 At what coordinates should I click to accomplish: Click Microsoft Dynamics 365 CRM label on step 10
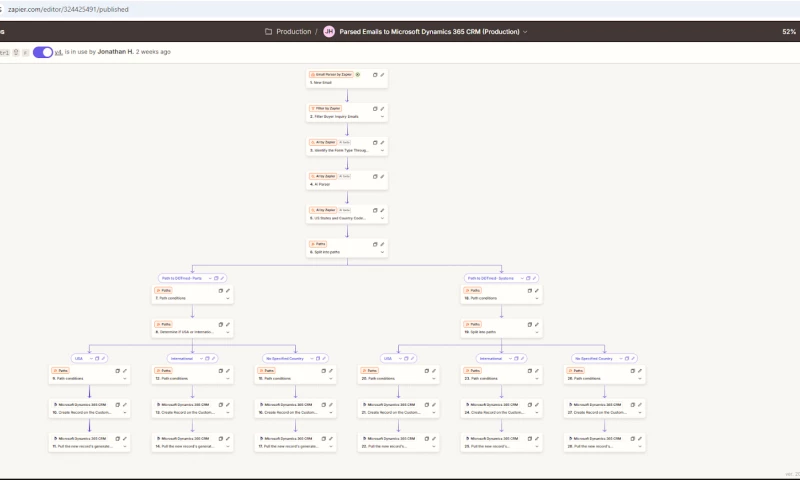click(80, 405)
